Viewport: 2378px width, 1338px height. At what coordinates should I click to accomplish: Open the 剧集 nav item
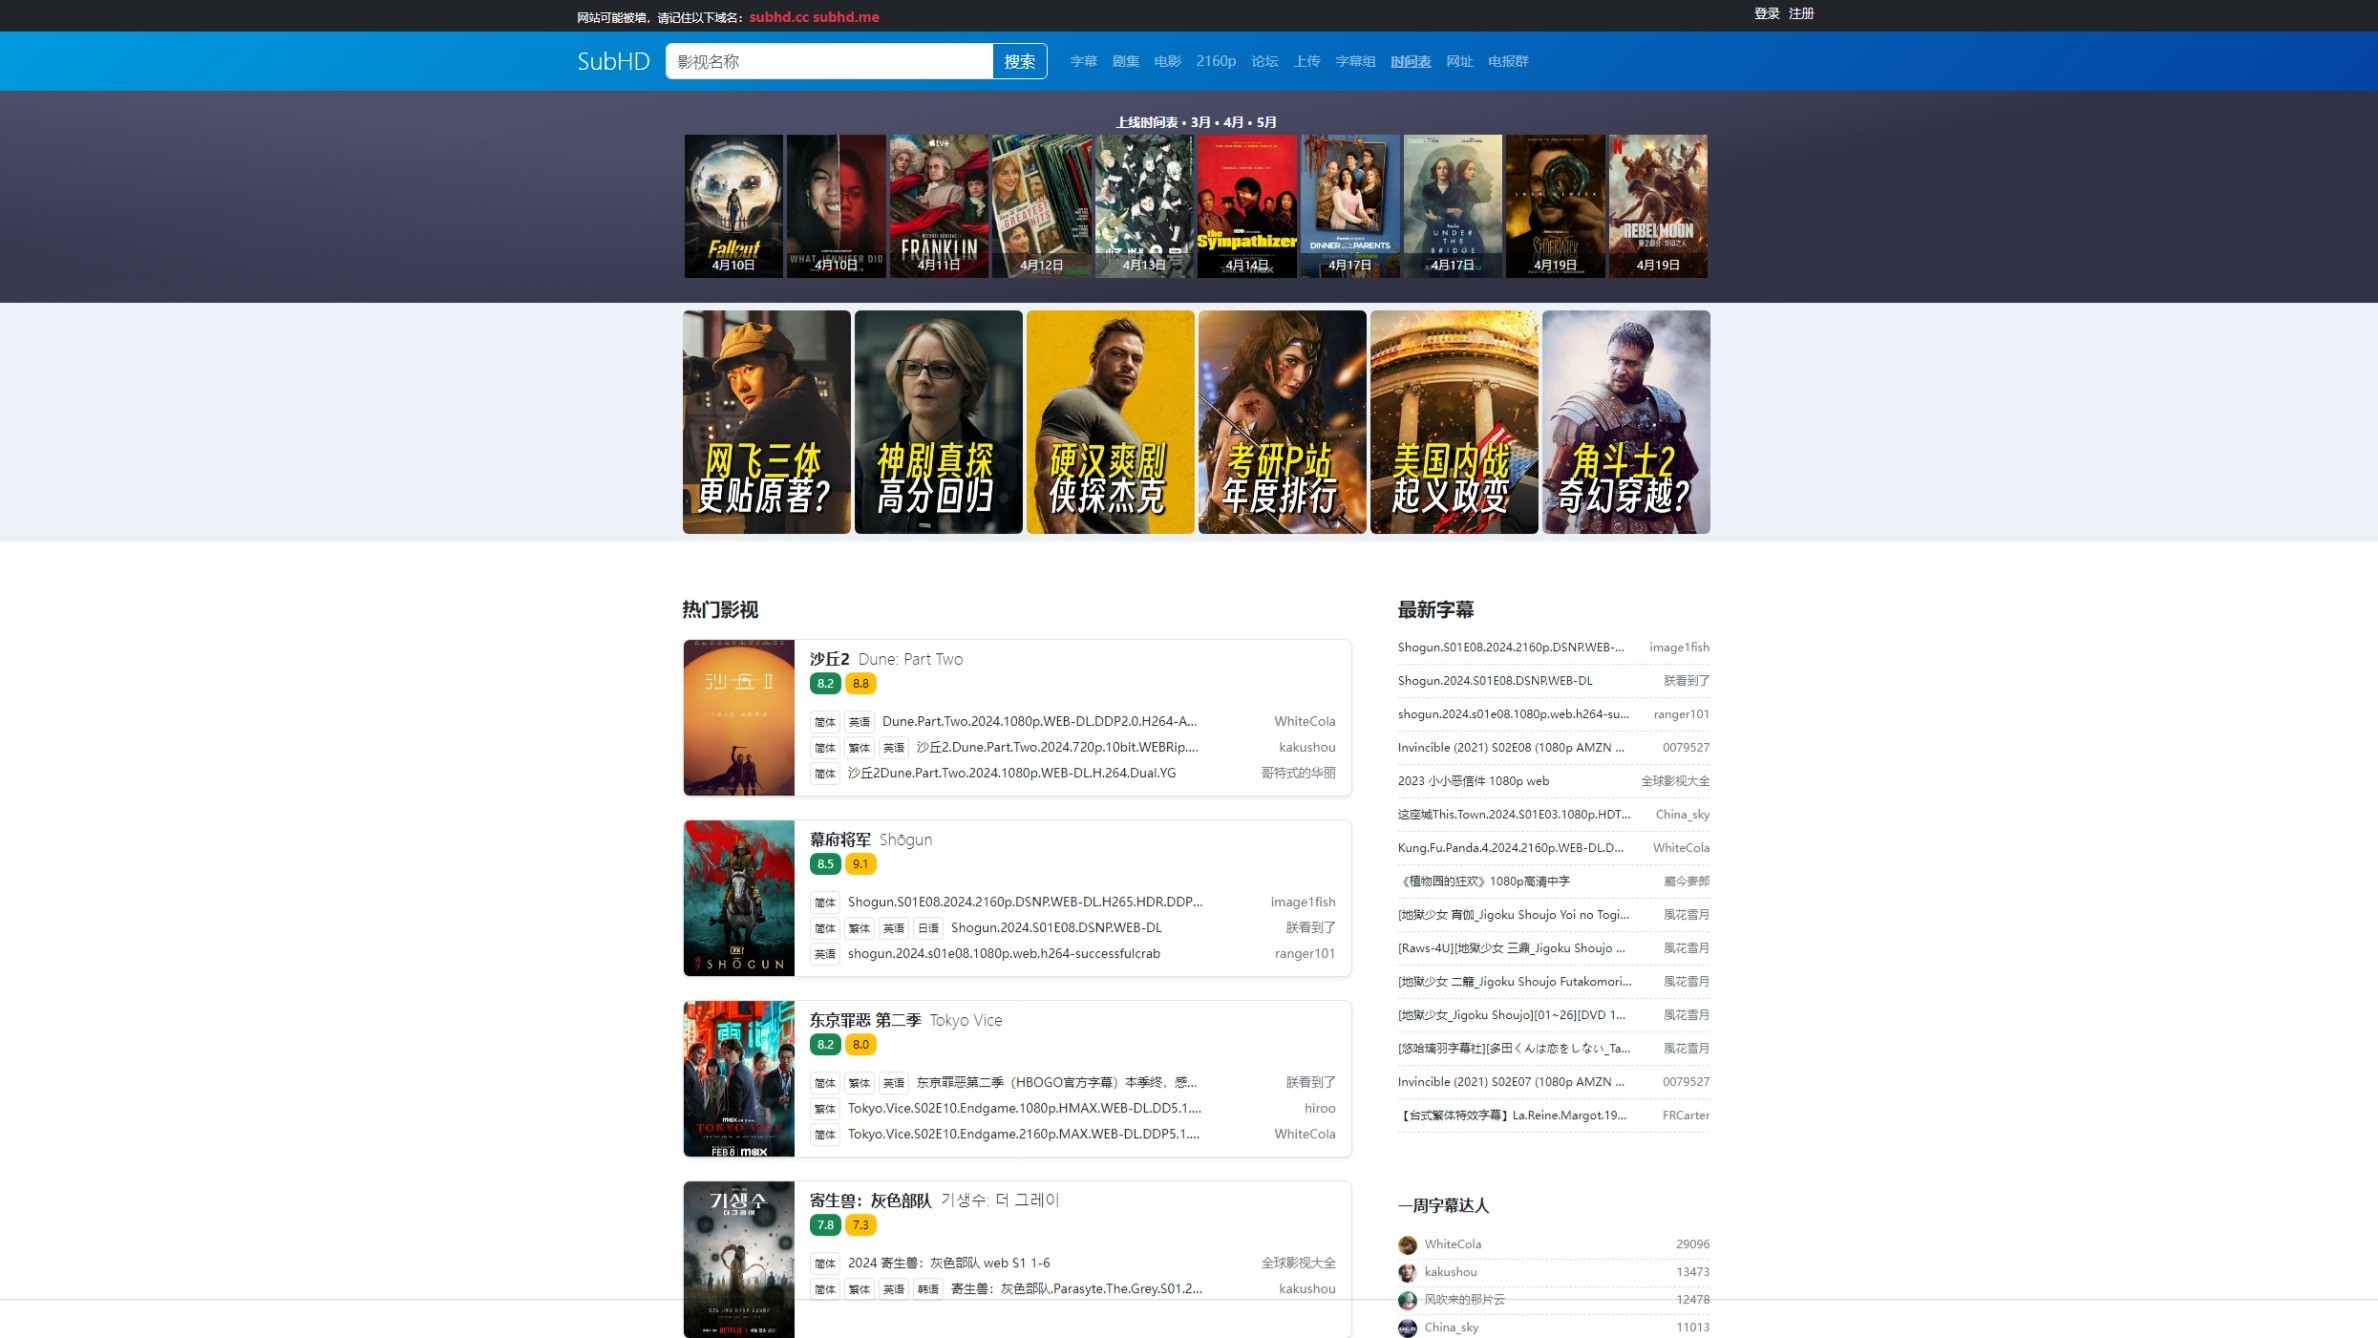pos(1125,61)
